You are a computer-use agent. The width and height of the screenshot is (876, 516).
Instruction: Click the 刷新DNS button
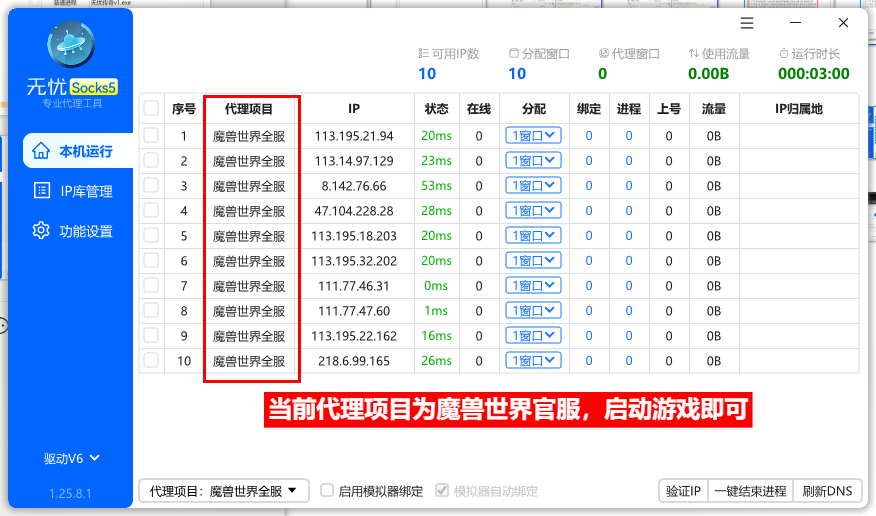point(827,491)
